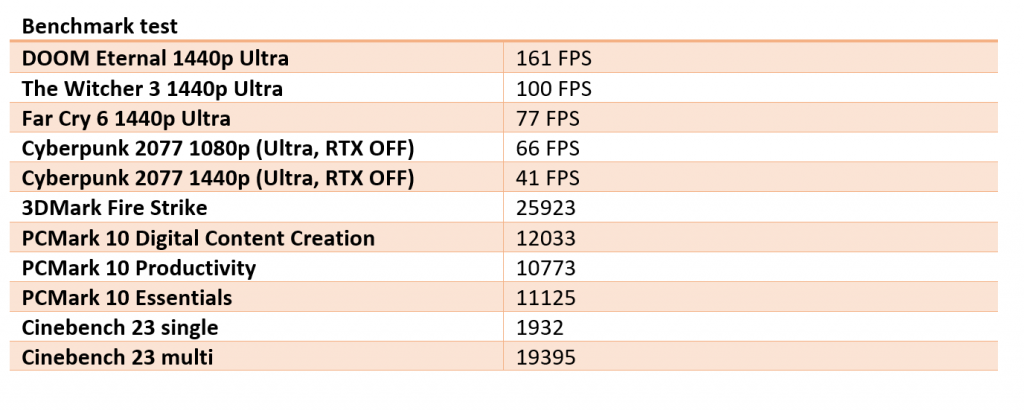This screenshot has width=1024, height=410.
Task: Click the 66 FPS result value
Action: click(x=548, y=148)
